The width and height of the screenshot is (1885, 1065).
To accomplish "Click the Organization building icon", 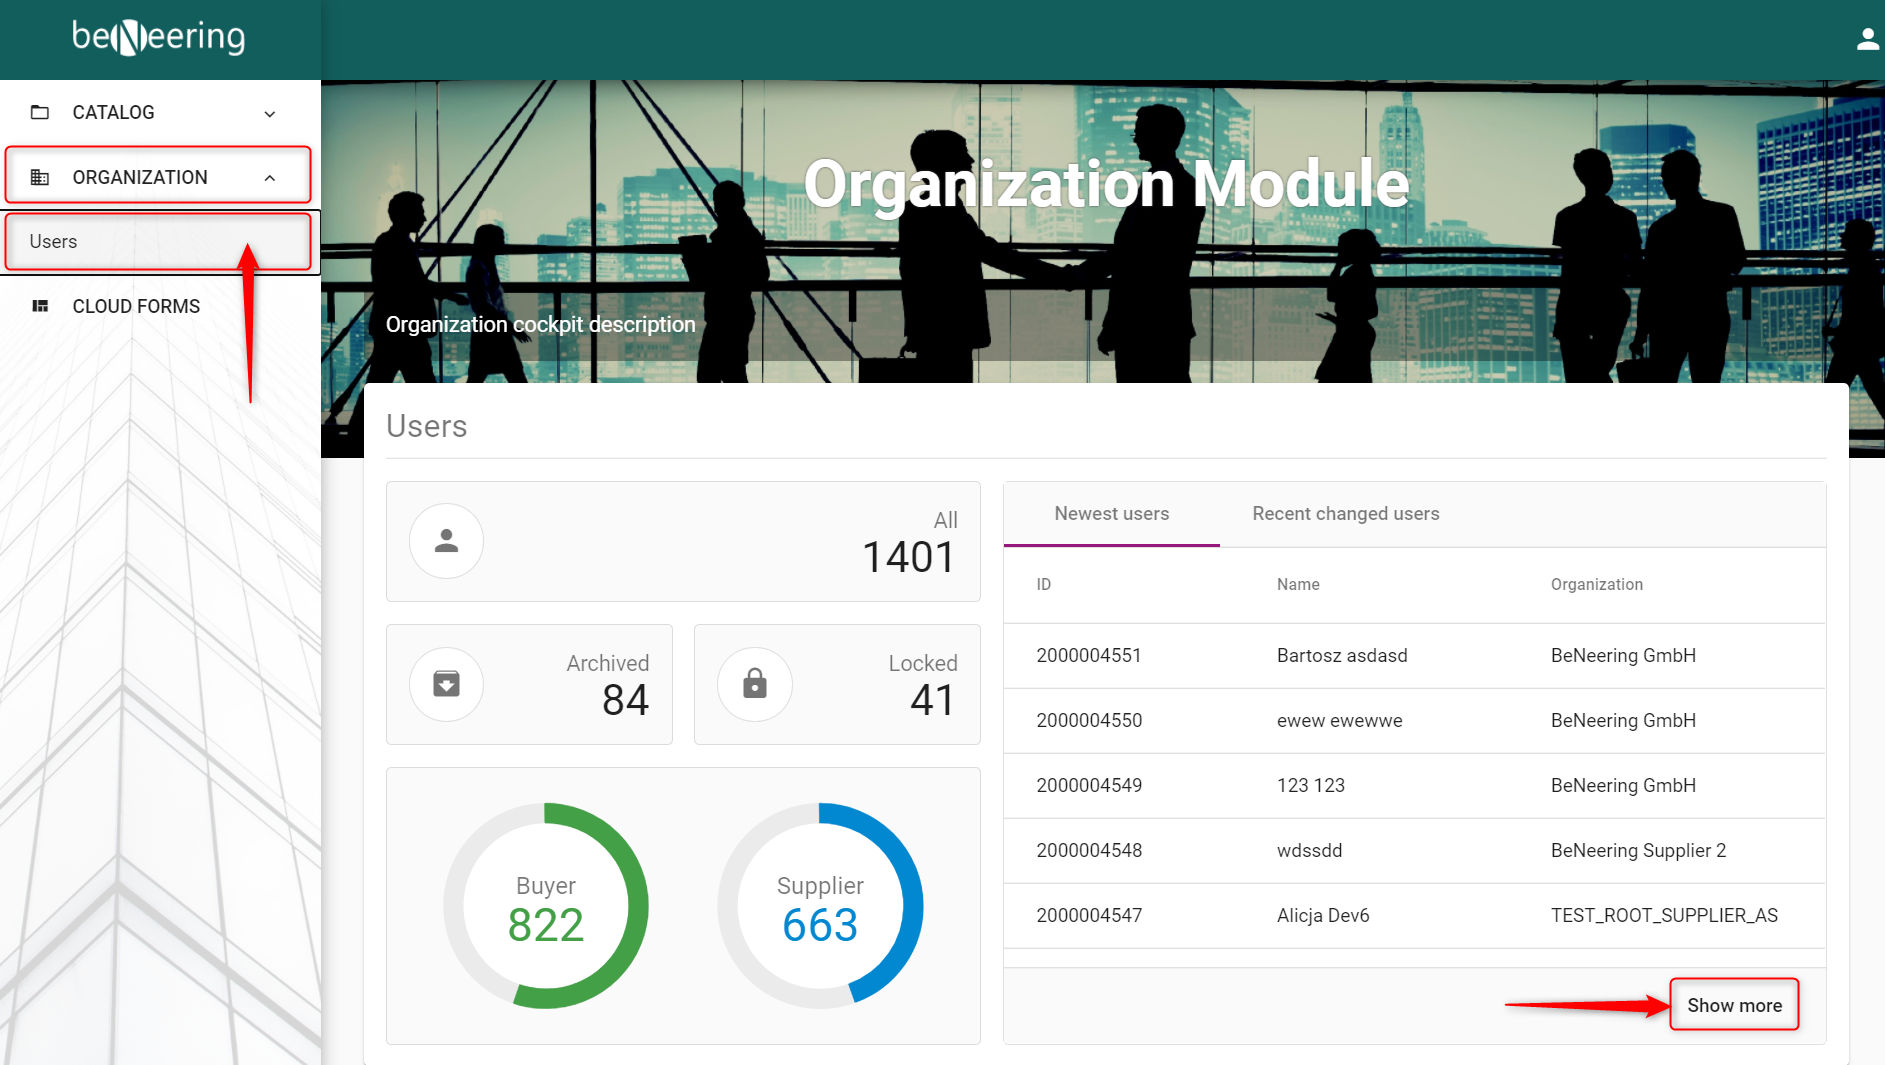I will pos(40,177).
